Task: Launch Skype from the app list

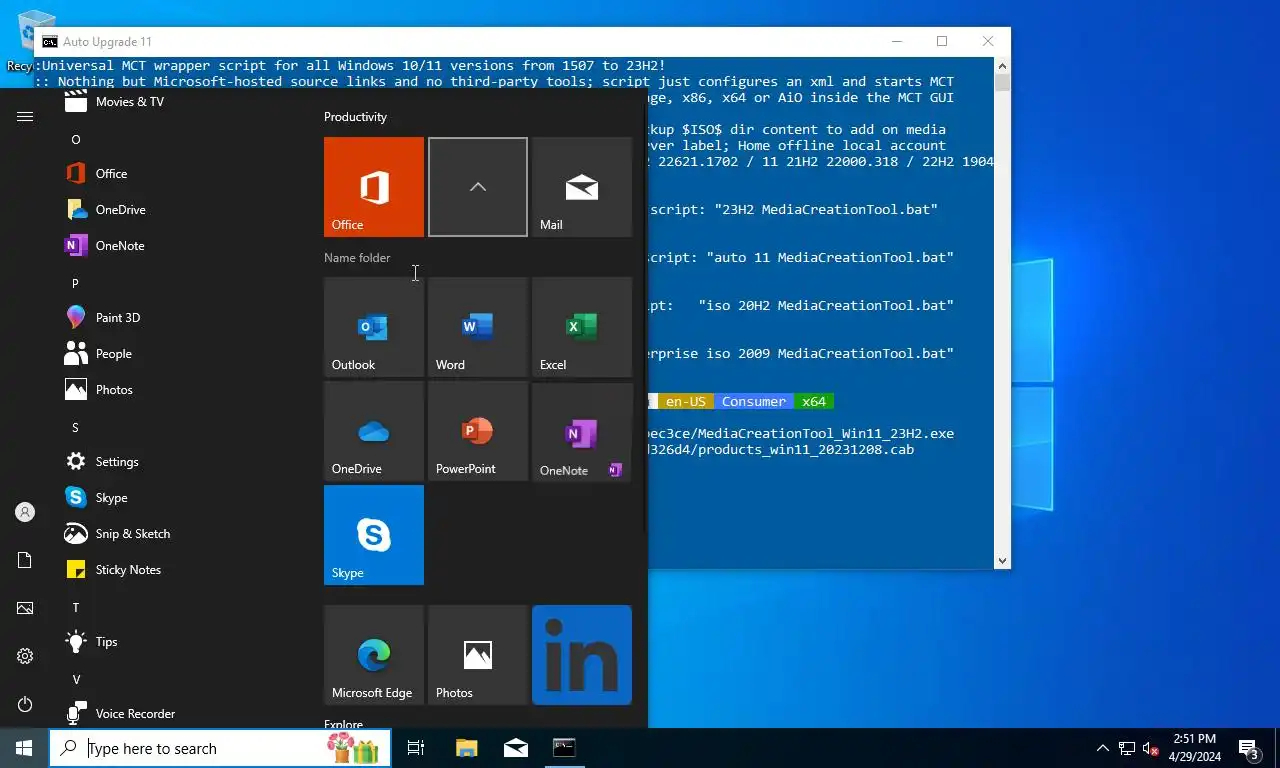Action: pyautogui.click(x=182, y=498)
